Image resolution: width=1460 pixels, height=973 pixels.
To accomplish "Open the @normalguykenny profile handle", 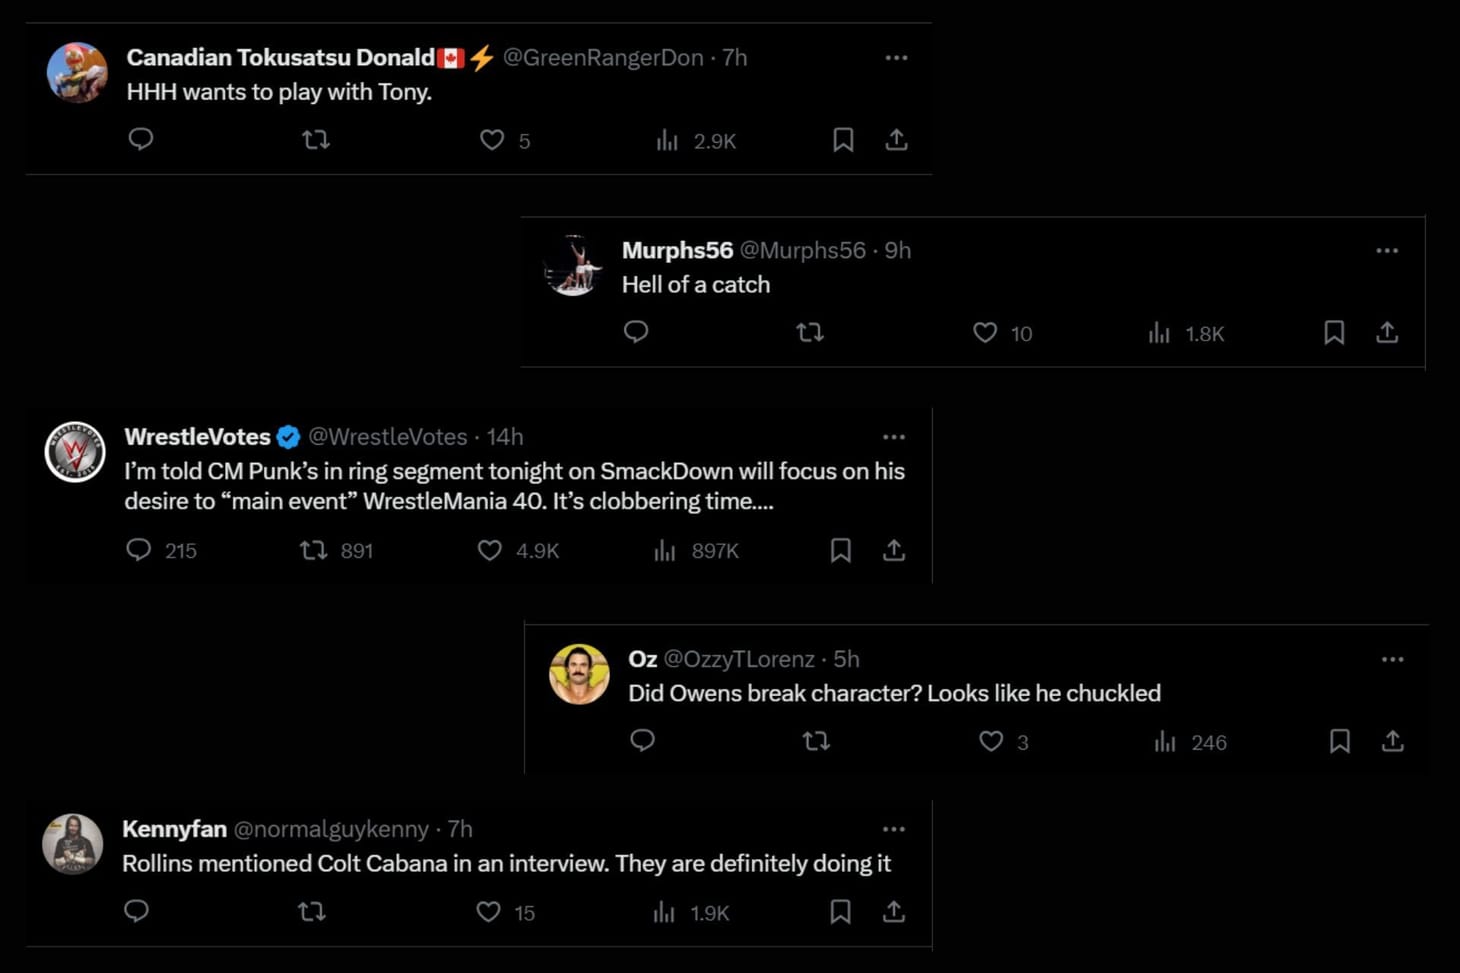I will coord(331,829).
